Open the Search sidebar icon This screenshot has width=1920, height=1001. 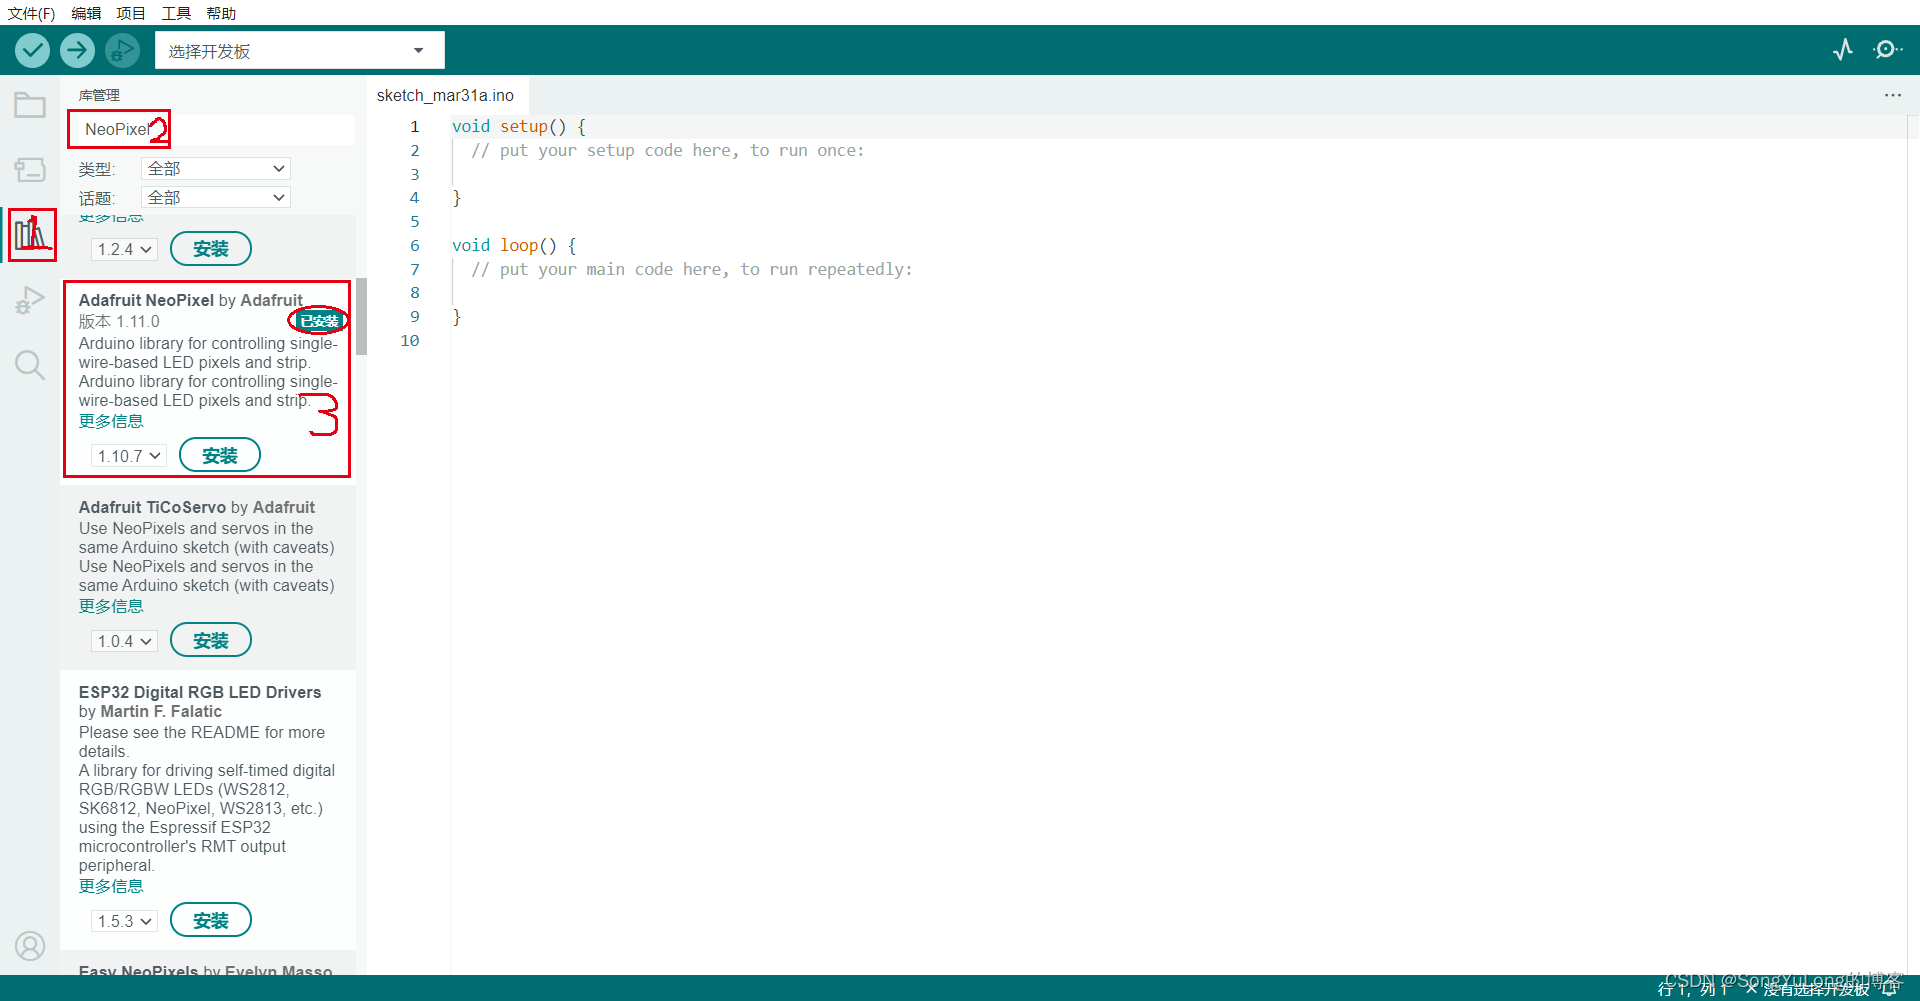click(x=30, y=365)
